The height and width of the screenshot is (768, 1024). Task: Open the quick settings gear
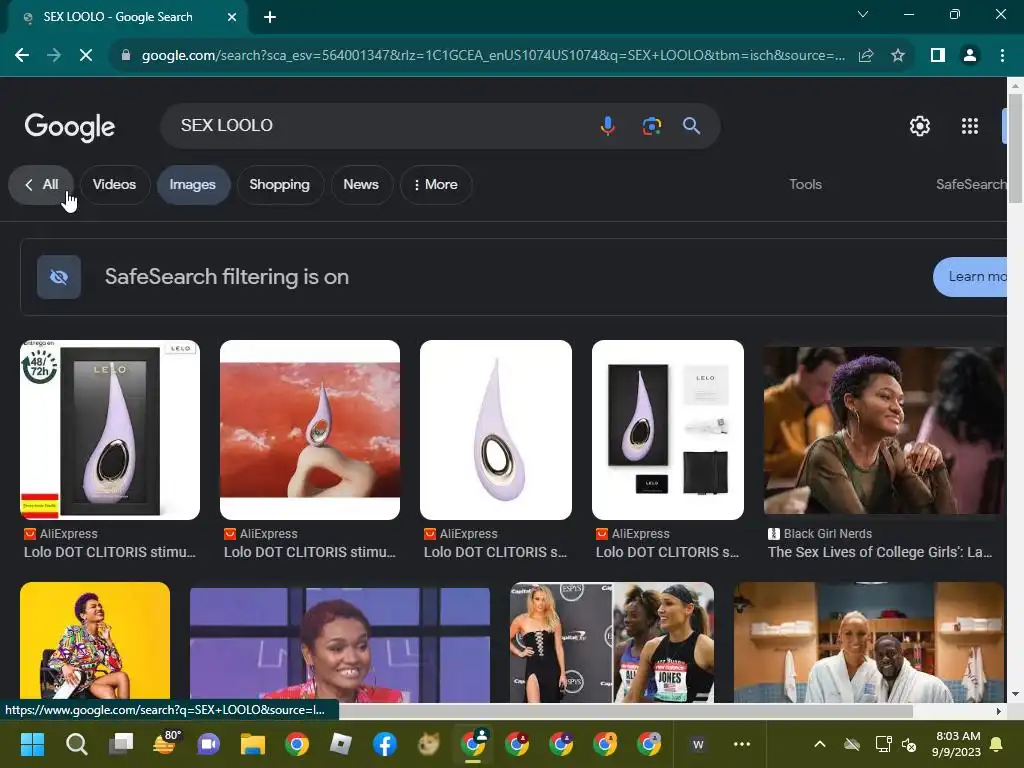tap(920, 126)
